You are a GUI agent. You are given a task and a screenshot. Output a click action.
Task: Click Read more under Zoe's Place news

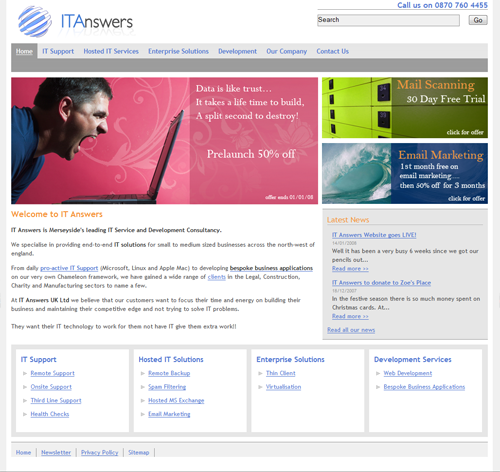tap(350, 316)
